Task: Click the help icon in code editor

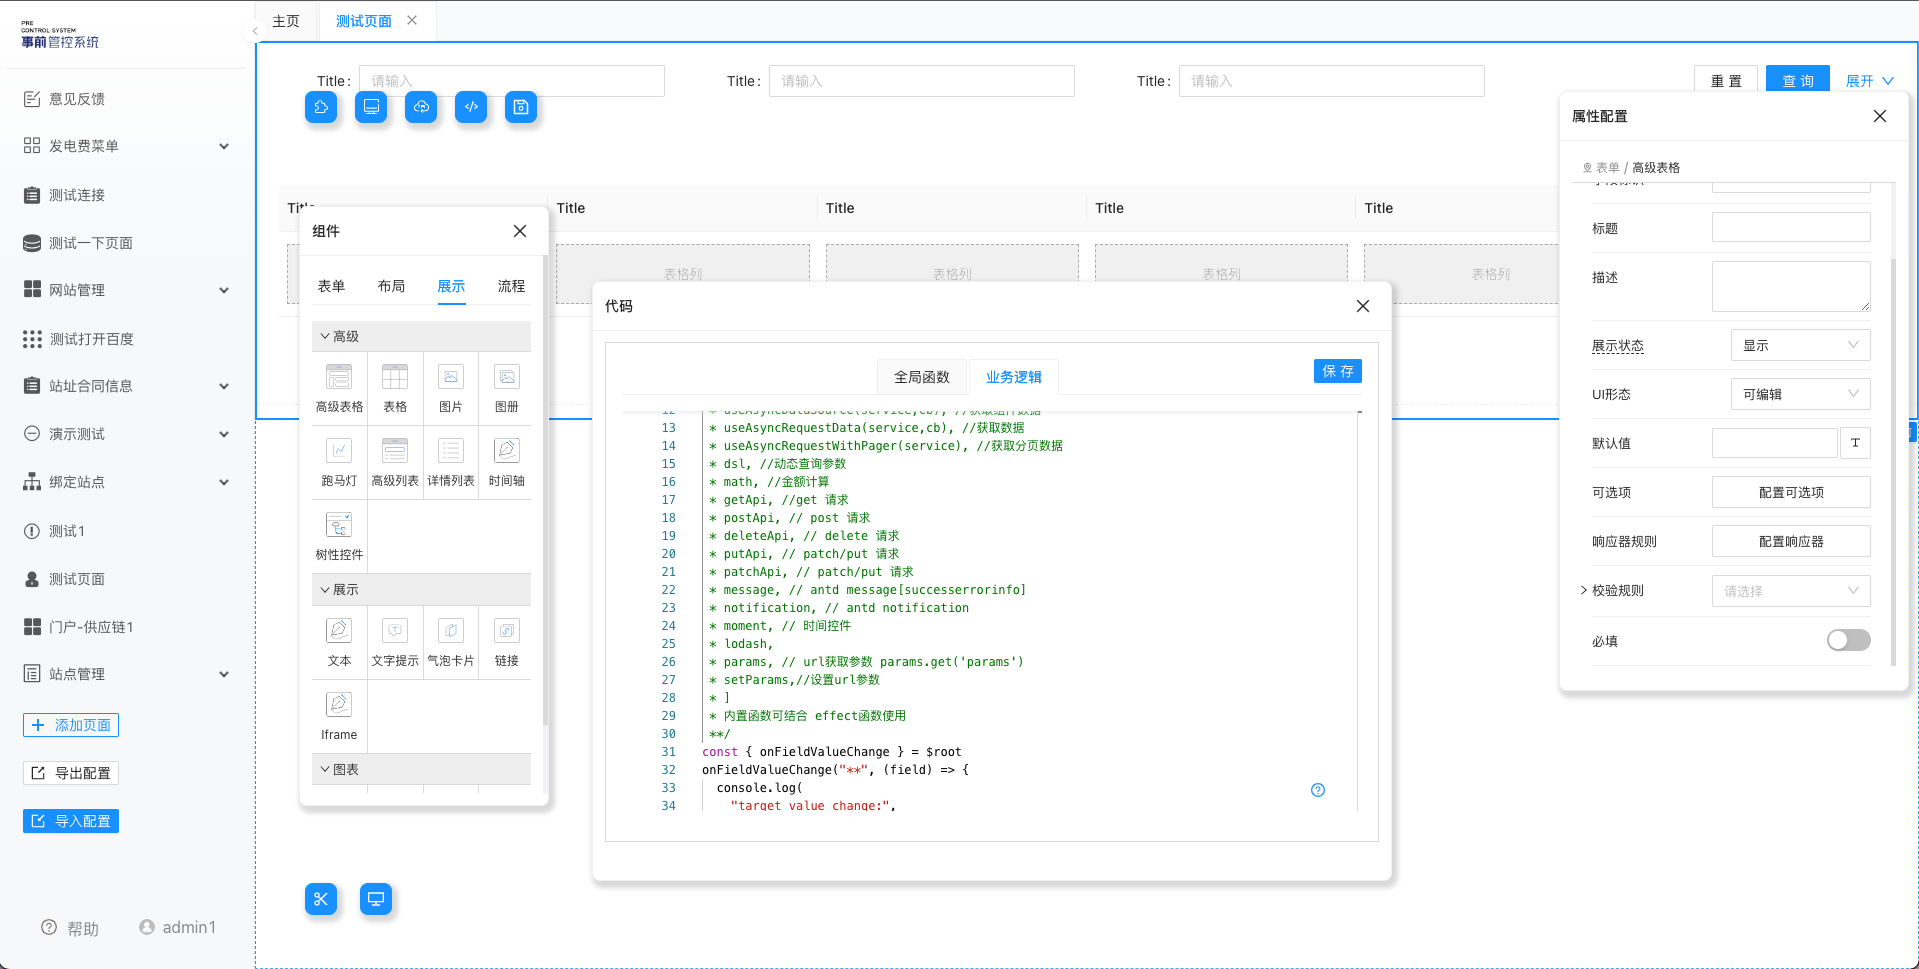Action: point(1318,790)
